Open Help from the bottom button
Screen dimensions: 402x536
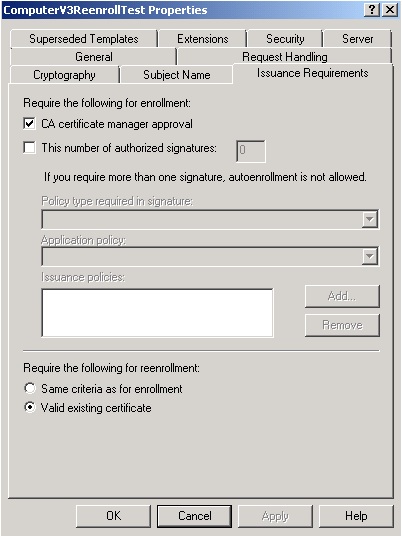click(x=356, y=516)
